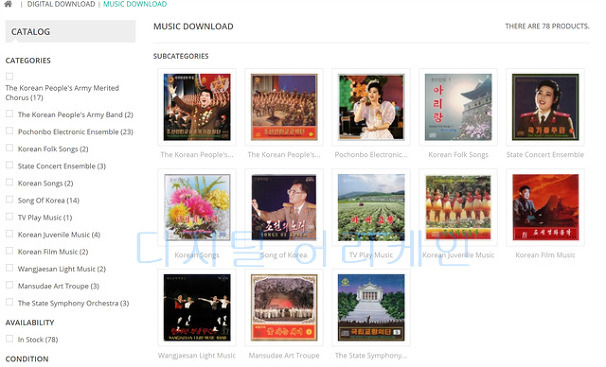Open the Merited Chorus album cover thumbnail

pyautogui.click(x=197, y=107)
